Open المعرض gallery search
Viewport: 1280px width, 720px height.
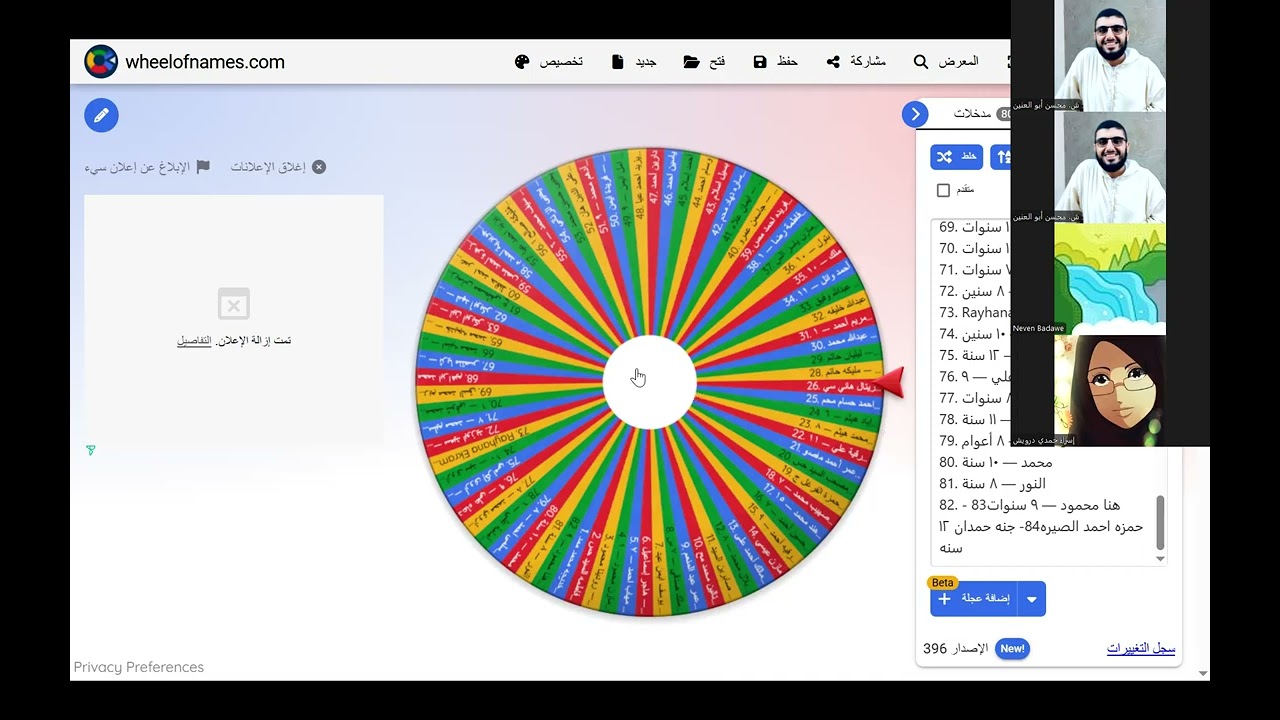click(x=946, y=62)
